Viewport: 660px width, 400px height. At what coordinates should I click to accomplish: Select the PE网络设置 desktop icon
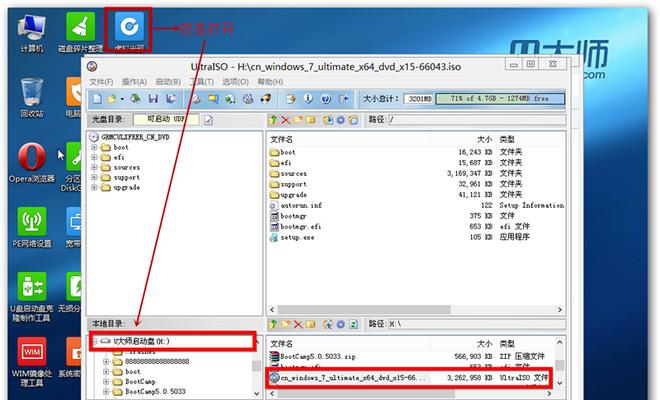[32, 227]
